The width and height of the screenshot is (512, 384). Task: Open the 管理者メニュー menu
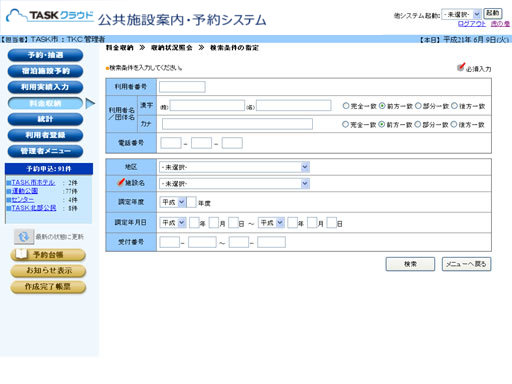45,151
